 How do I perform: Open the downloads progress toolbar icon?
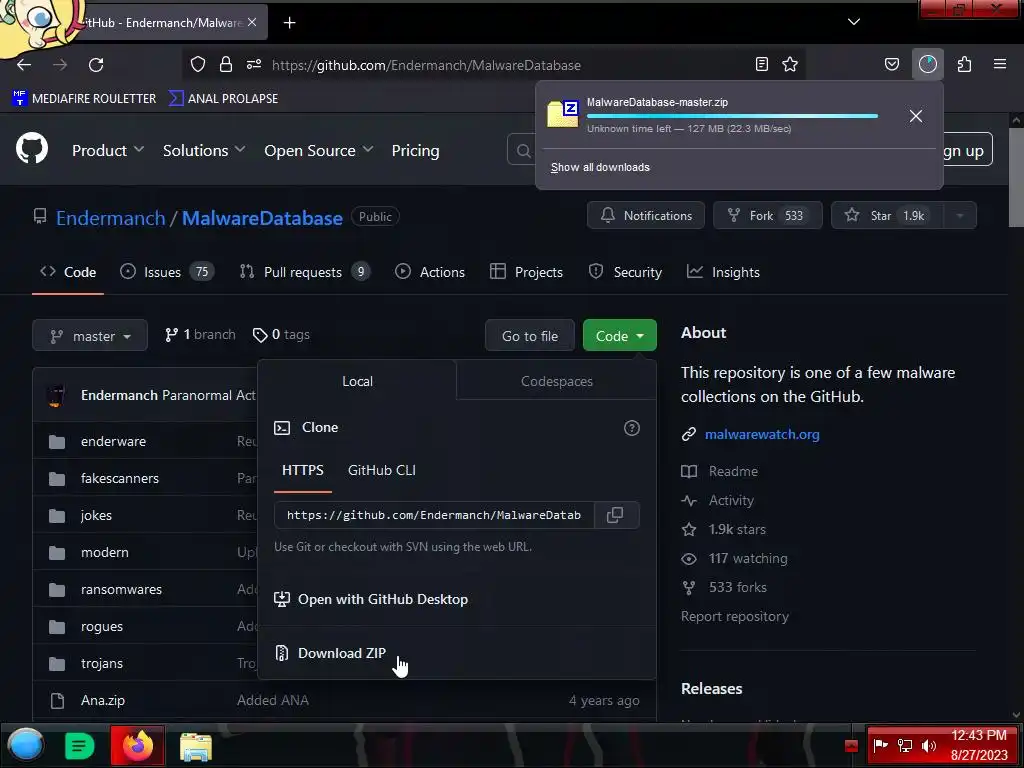(x=927, y=64)
